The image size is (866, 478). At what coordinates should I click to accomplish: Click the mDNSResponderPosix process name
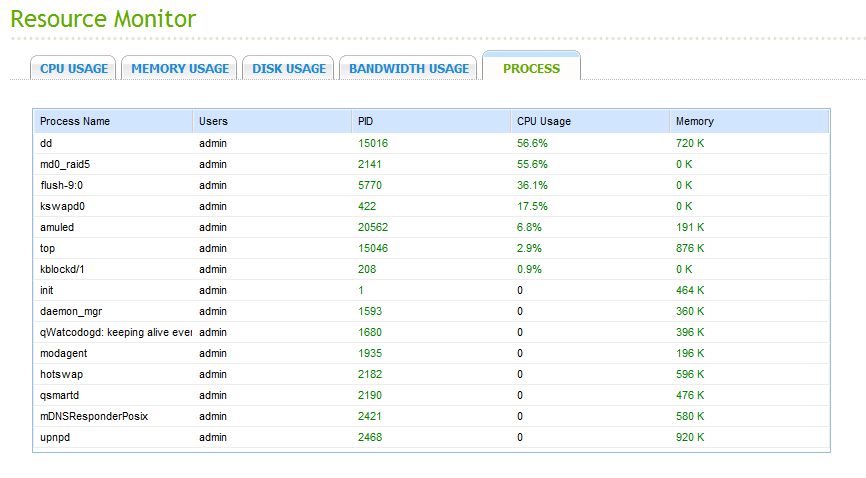point(93,416)
